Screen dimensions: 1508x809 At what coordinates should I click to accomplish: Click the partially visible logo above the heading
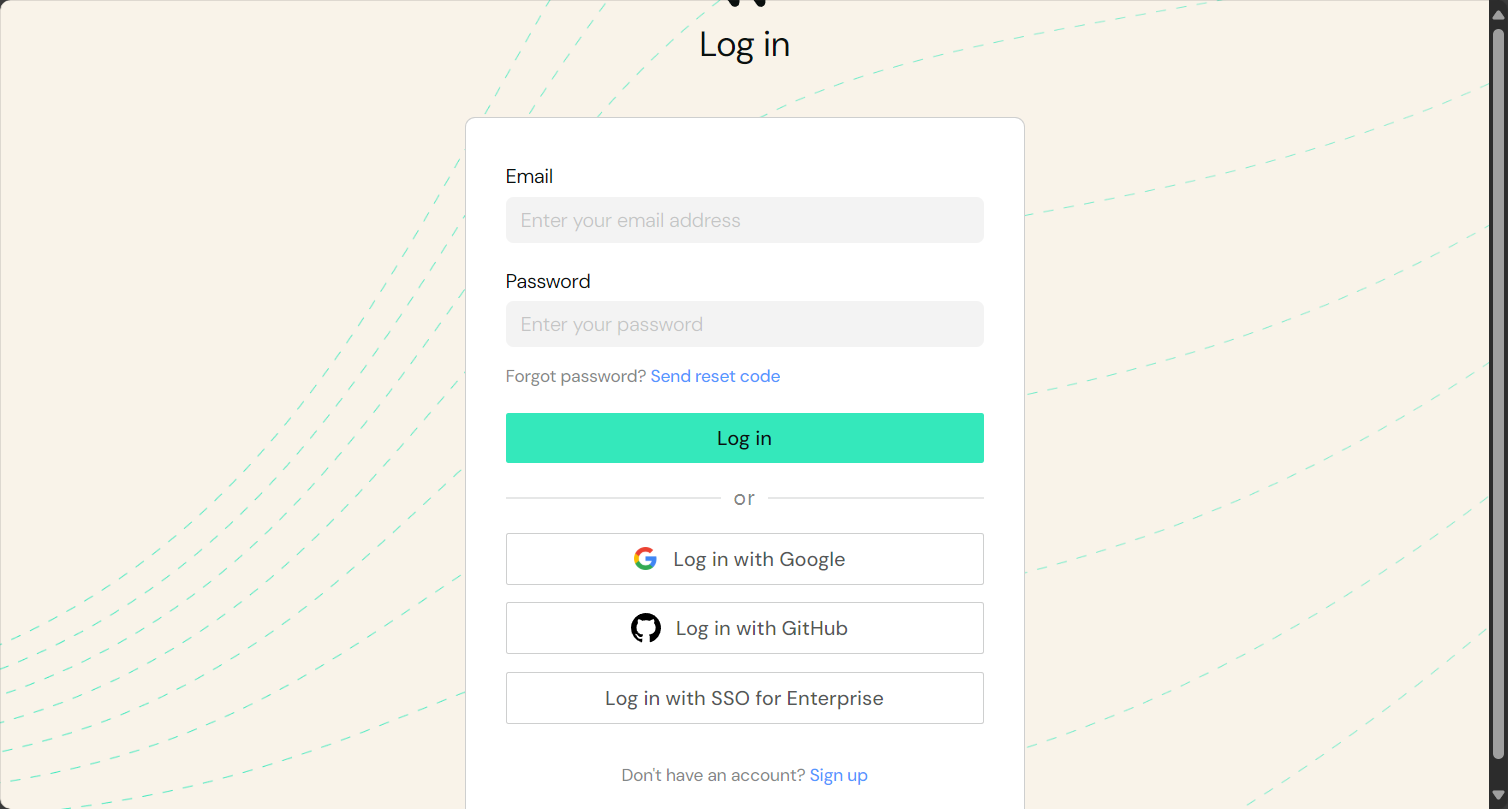pyautogui.click(x=746, y=3)
